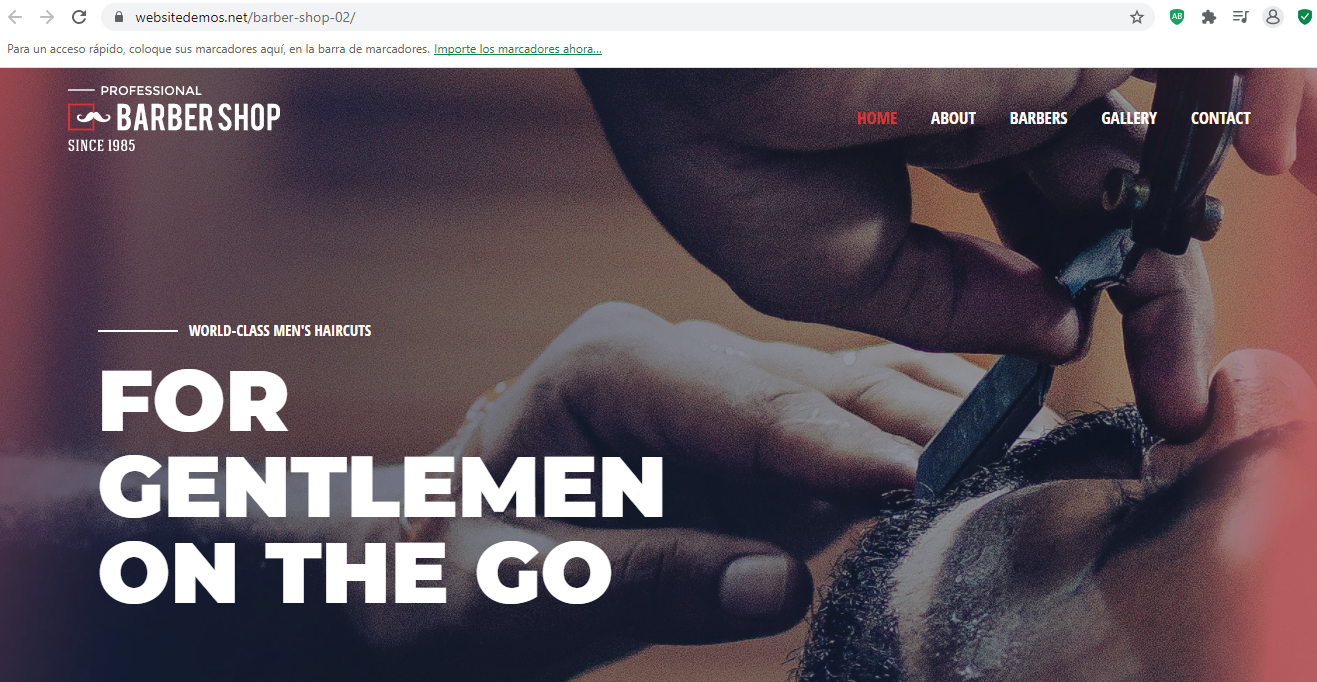Click the FOR GENTLEMEN ON THE GO headline
Screen dimensions: 1317x682
pyautogui.click(x=382, y=488)
